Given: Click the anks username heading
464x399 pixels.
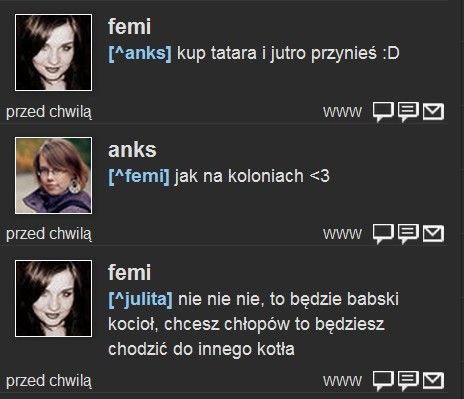Looking at the screenshot, I should point(132,150).
